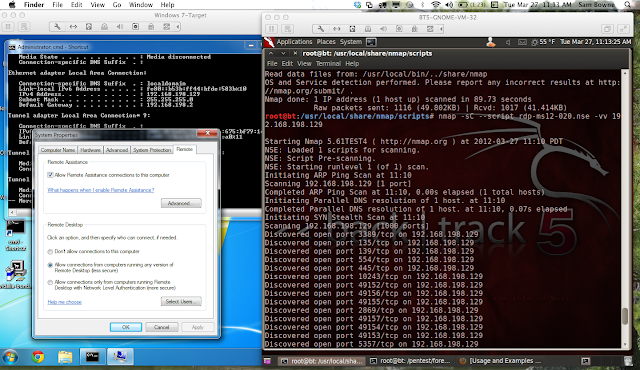Open the terminal launcher icon in GNOME panel
This screenshot has height=370, width=640.
(x=371, y=42)
